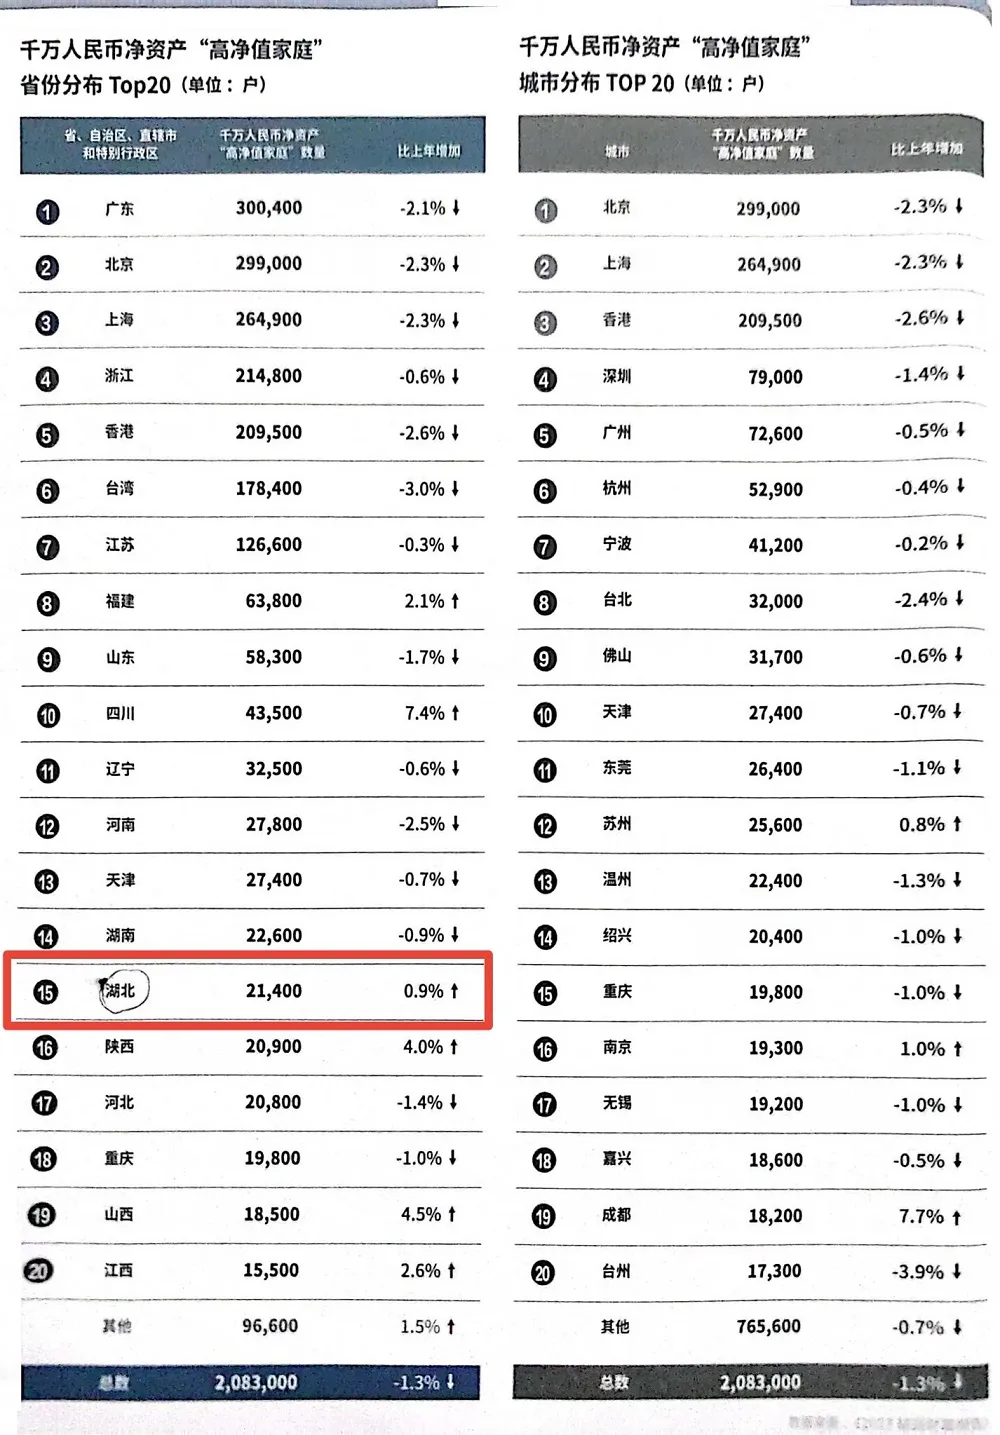
Task: Click the 比上年增加 header in province table
Action: 429,151
